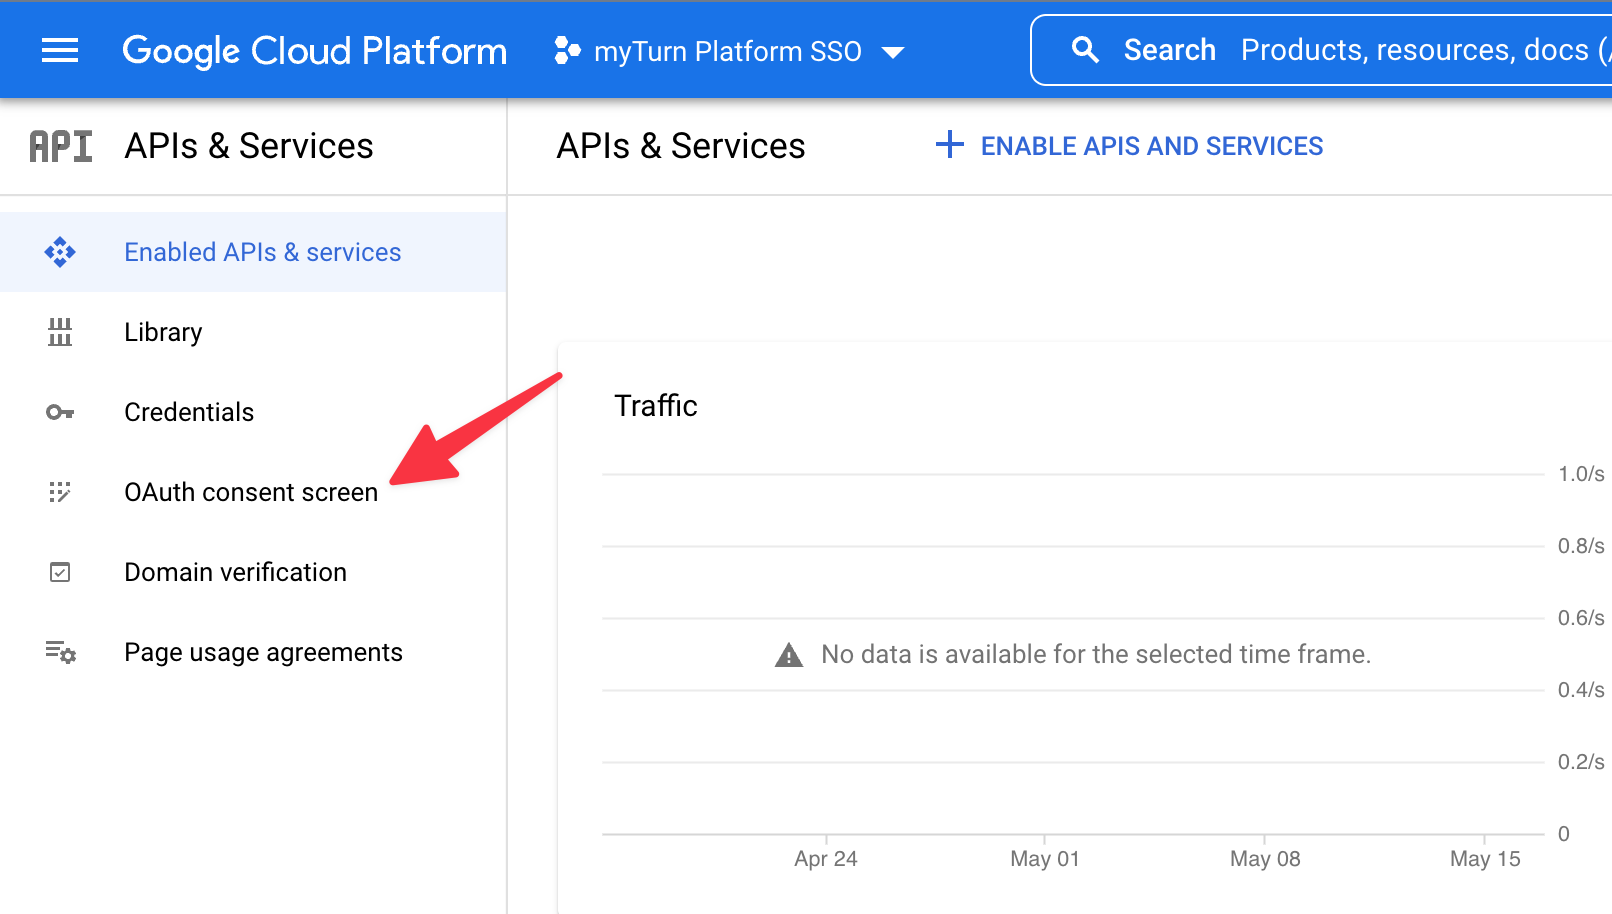Click the warning triangle icon in Traffic chart
The width and height of the screenshot is (1612, 914).
[789, 655]
